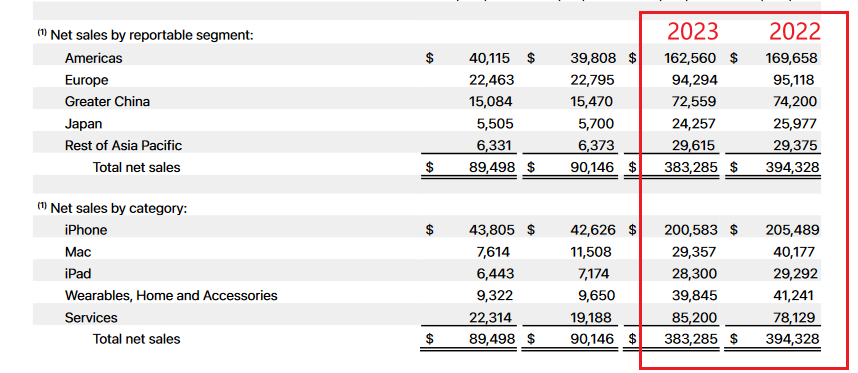Image resolution: width=858 pixels, height=373 pixels.
Task: Select the 2022 column header
Action: coord(795,32)
